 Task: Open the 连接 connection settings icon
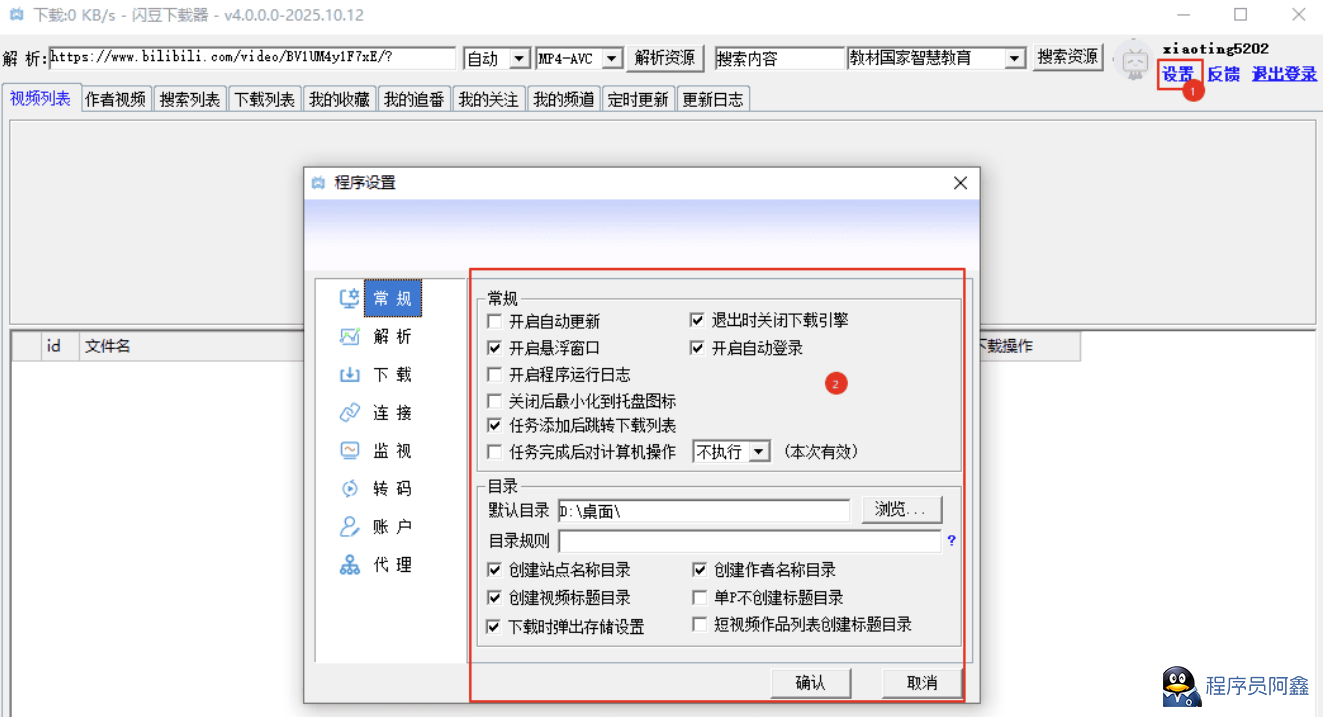pos(349,413)
